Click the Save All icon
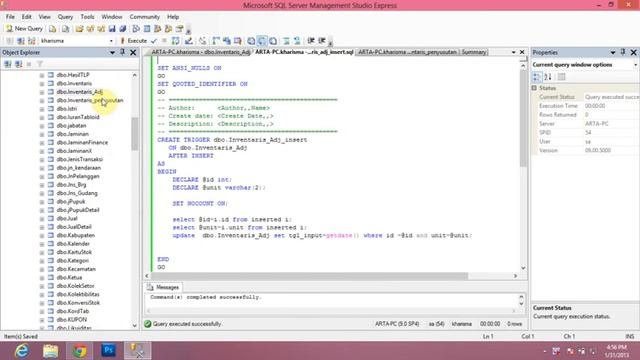 pos(122,29)
